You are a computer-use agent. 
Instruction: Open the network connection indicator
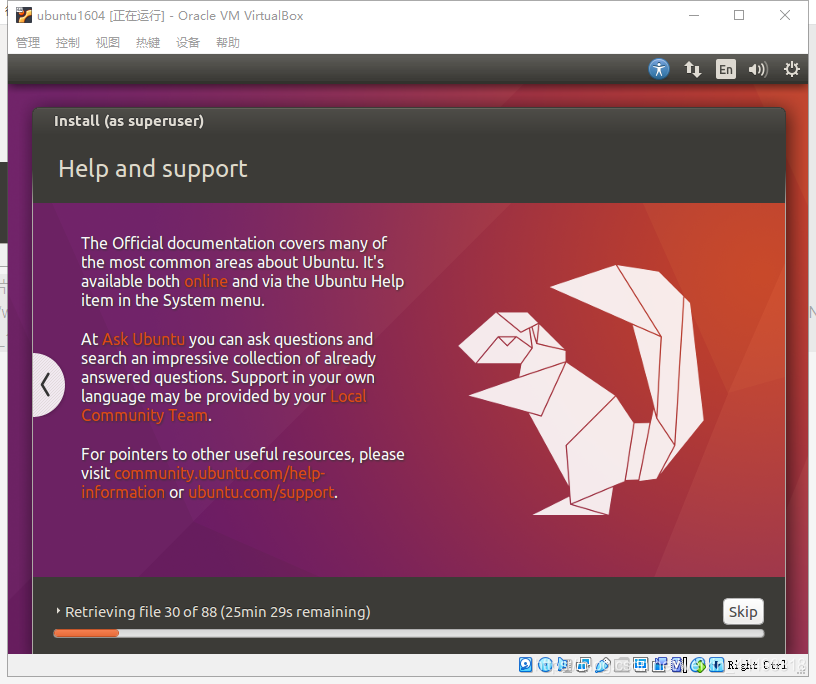[x=692, y=69]
